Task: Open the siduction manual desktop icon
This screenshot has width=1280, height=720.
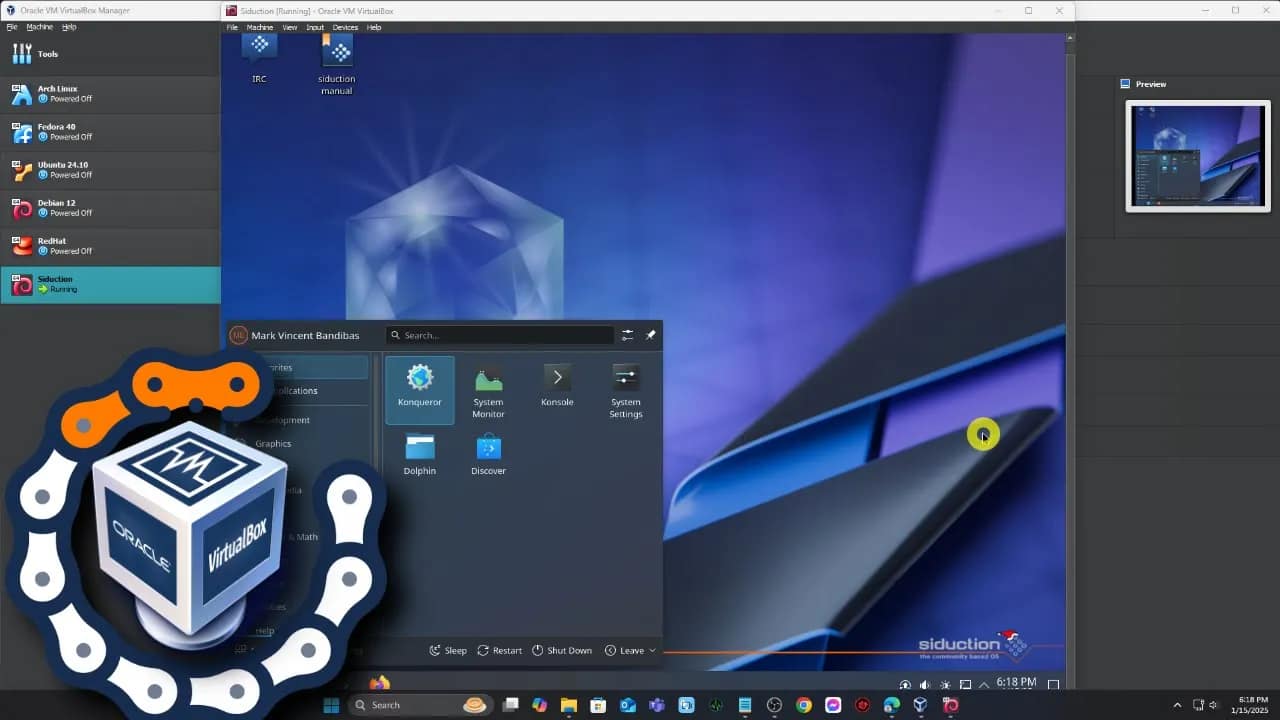Action: [x=336, y=64]
